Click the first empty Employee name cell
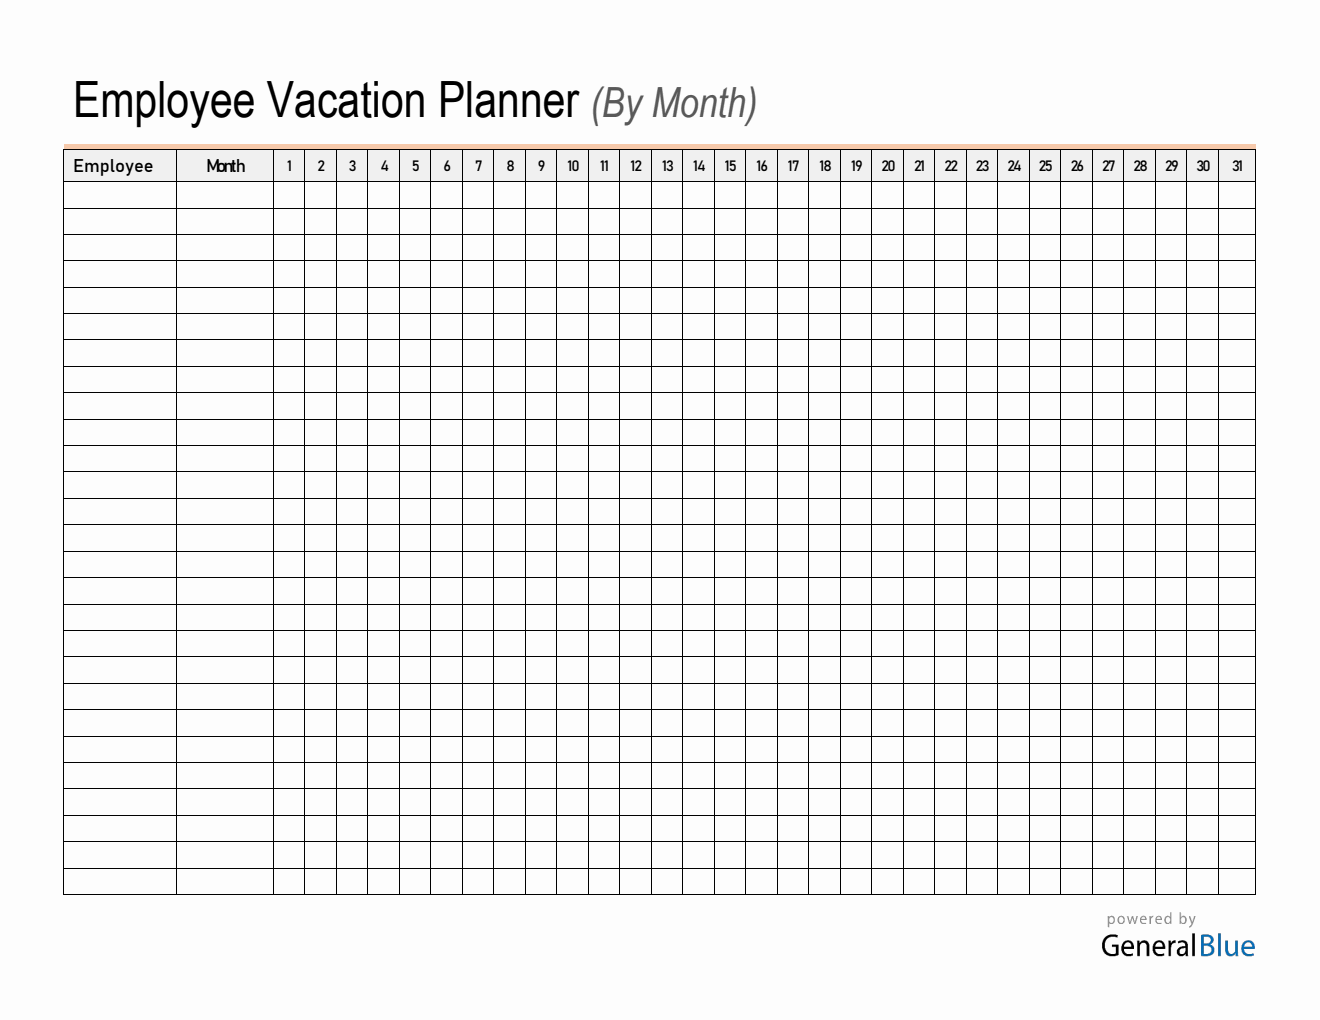The width and height of the screenshot is (1320, 1020). pos(120,195)
